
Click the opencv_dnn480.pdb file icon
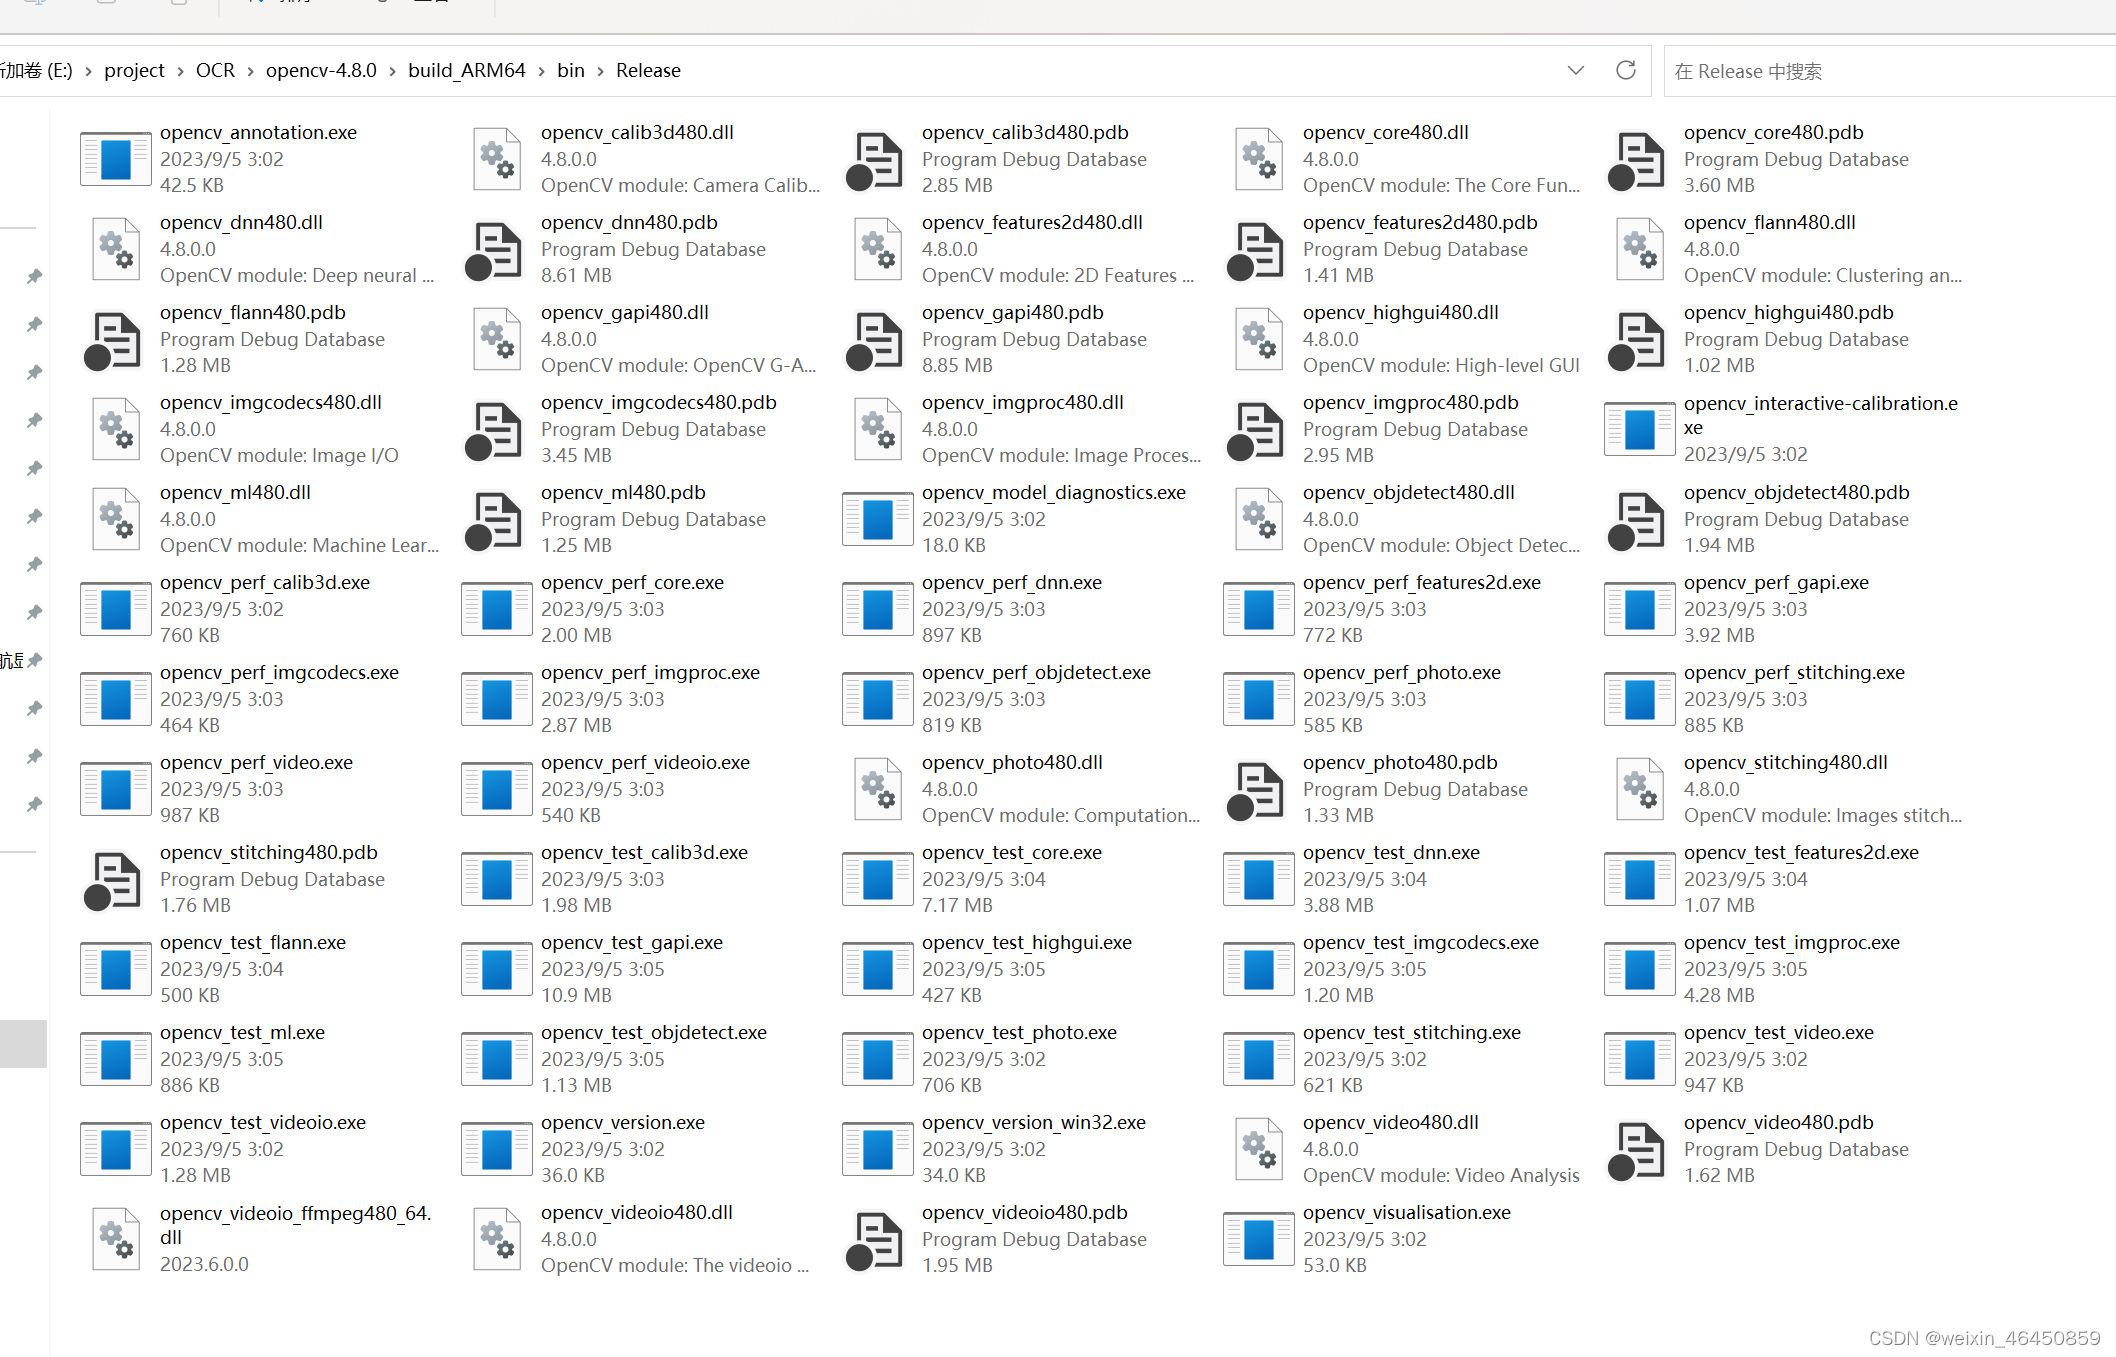click(x=494, y=249)
